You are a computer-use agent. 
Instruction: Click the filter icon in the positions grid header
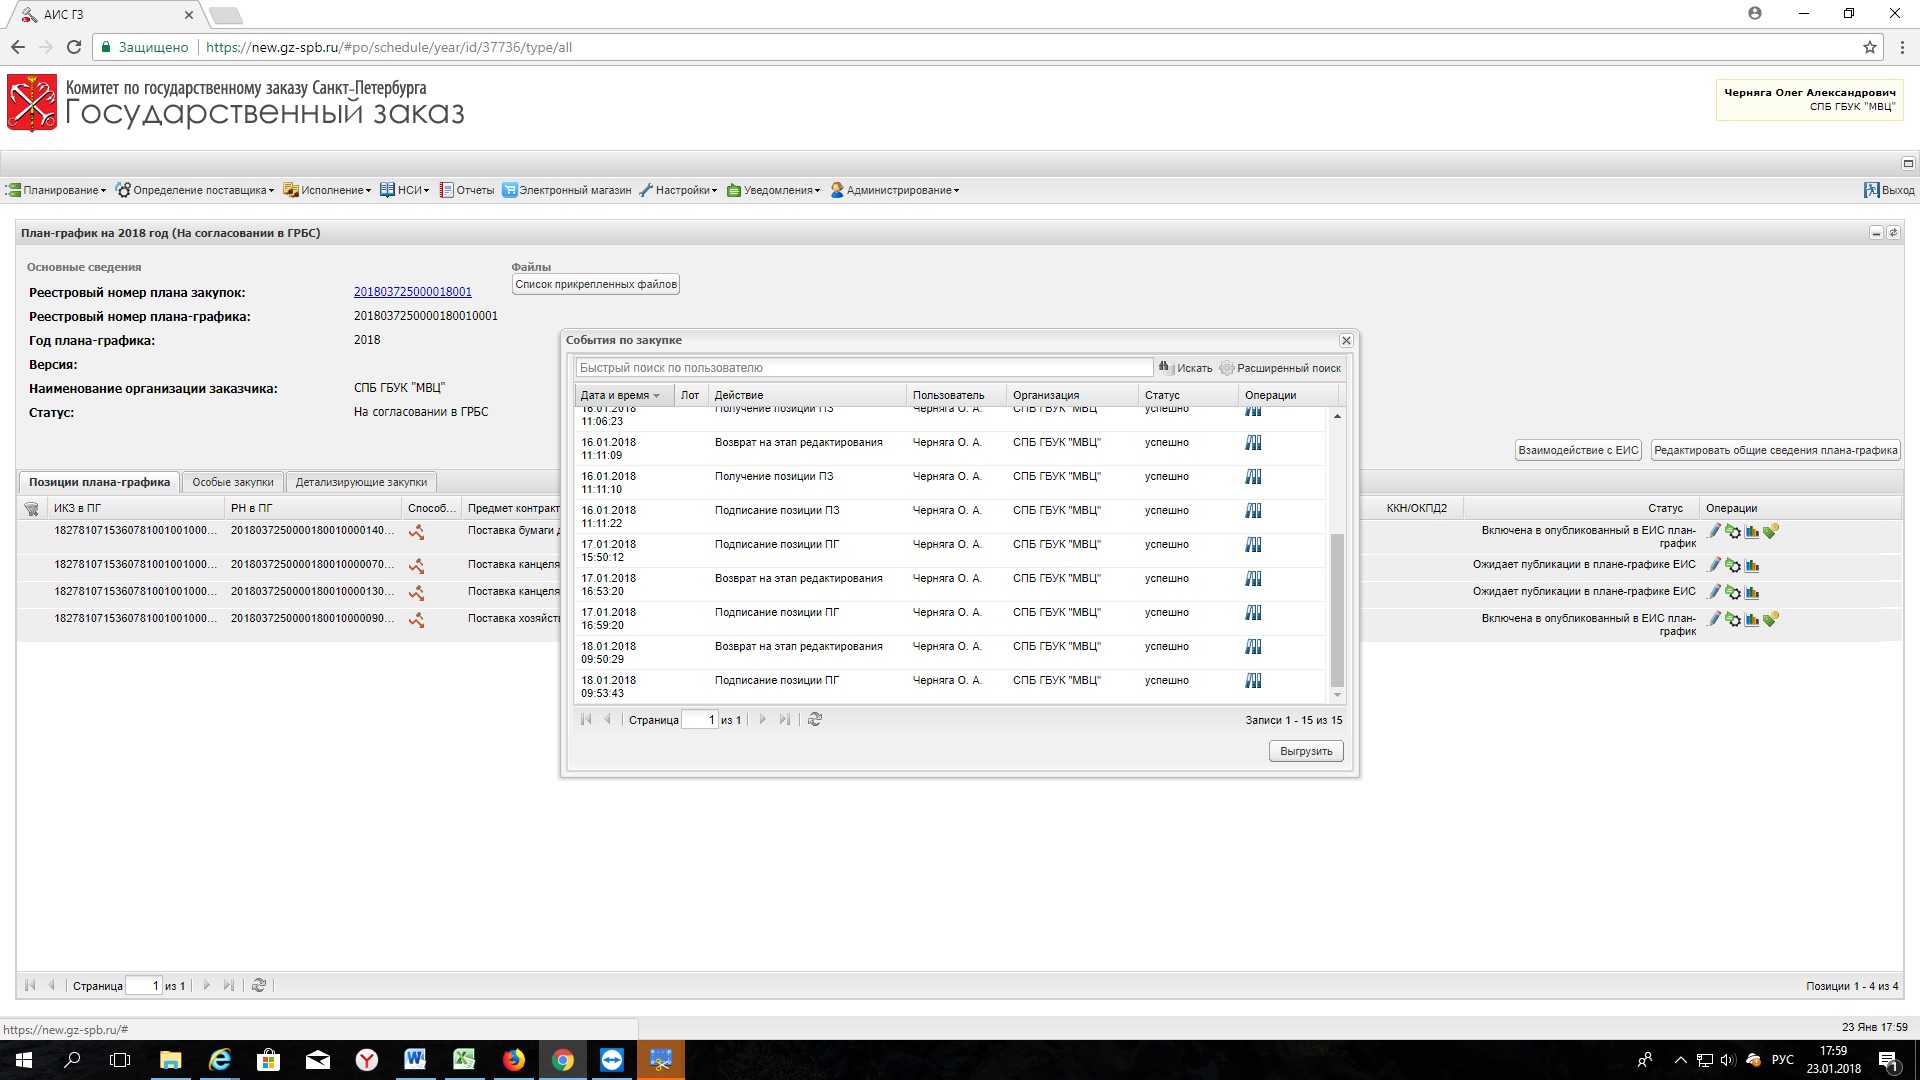tap(31, 509)
